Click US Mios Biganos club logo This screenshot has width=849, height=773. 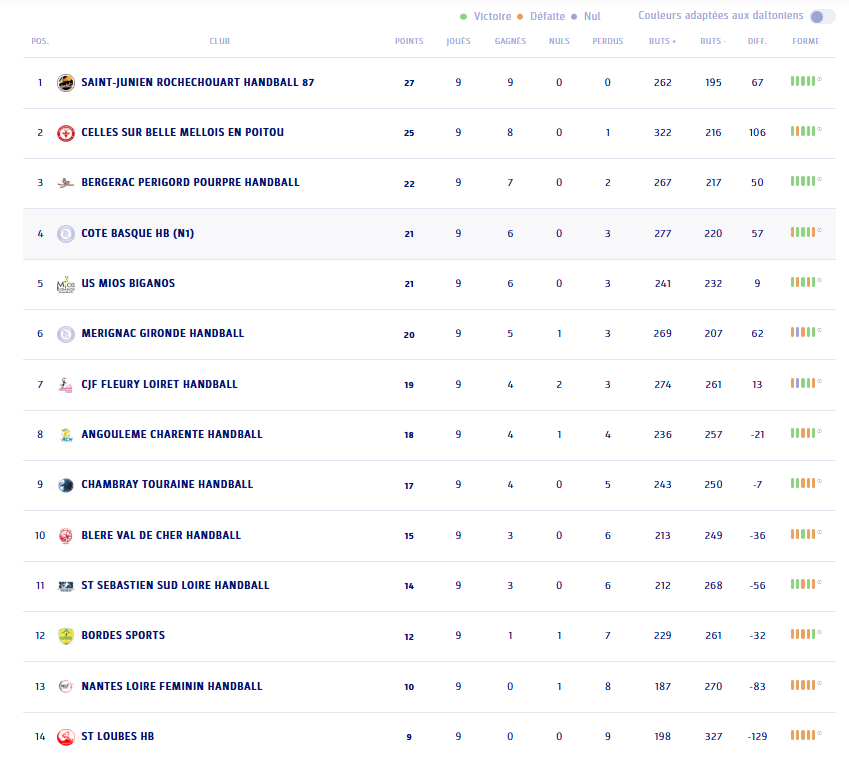coord(66,284)
